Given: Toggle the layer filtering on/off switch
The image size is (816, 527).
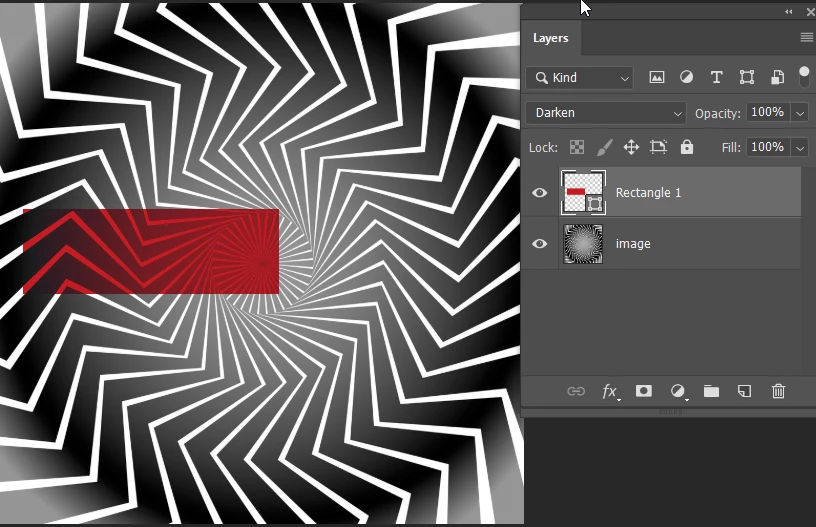Looking at the screenshot, I should click(x=804, y=77).
